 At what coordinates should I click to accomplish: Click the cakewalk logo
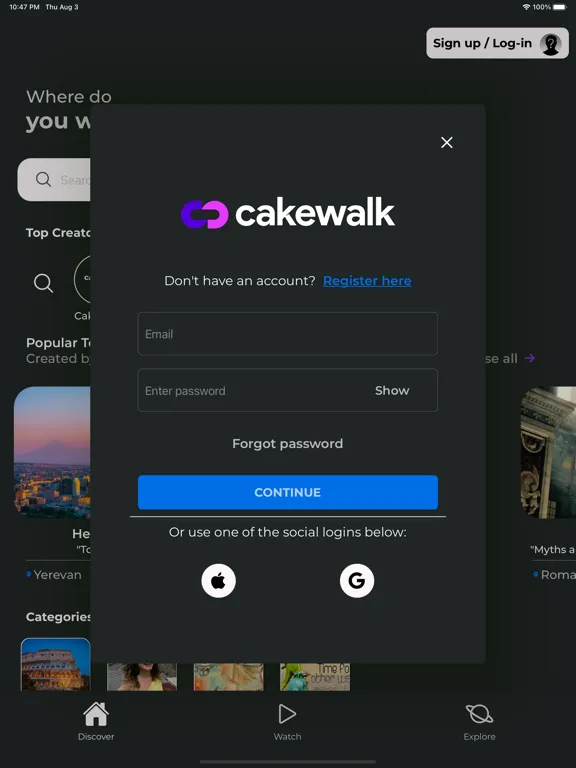click(288, 214)
